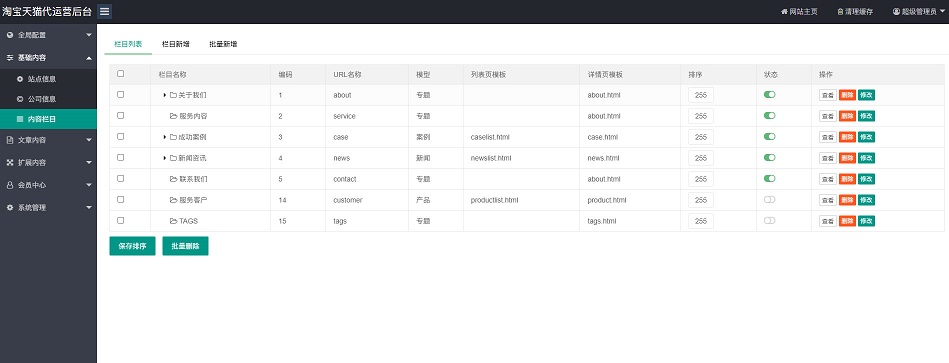This screenshot has width=949, height=363.
Task: Expand the 关于我们 tree arrow
Action: point(165,95)
